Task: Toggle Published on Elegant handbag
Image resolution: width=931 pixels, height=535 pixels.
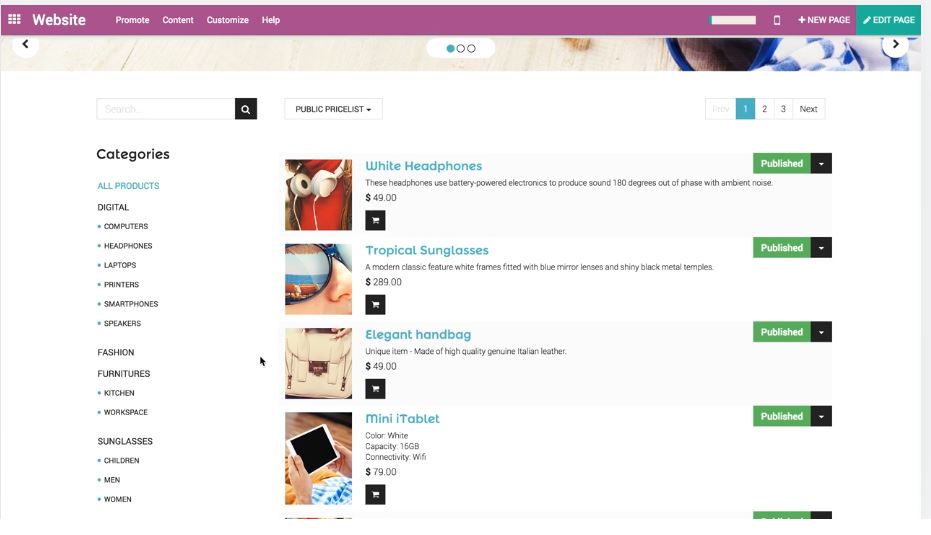Action: [x=781, y=332]
